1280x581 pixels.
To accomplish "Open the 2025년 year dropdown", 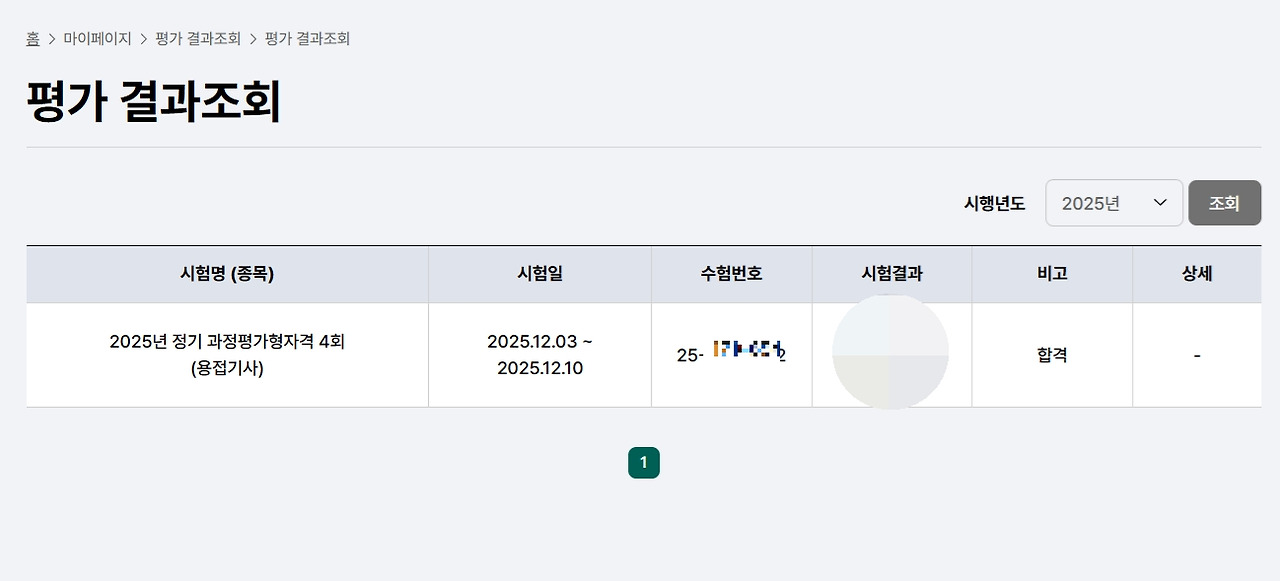I will click(x=1114, y=203).
